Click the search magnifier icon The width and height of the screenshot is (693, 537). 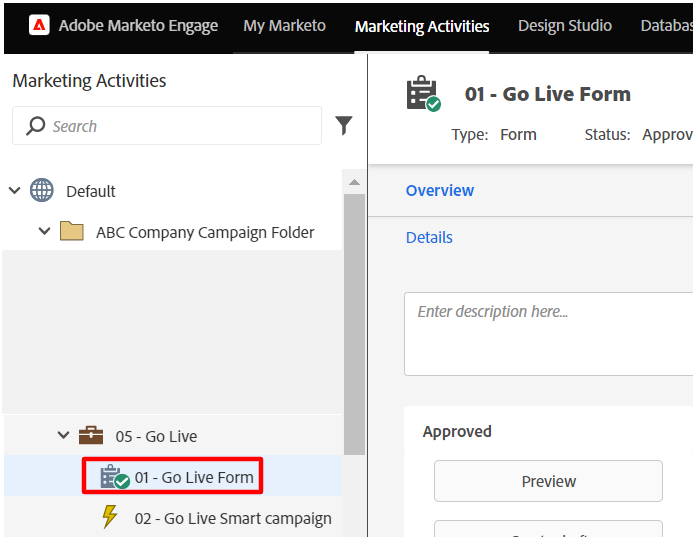tap(35, 126)
